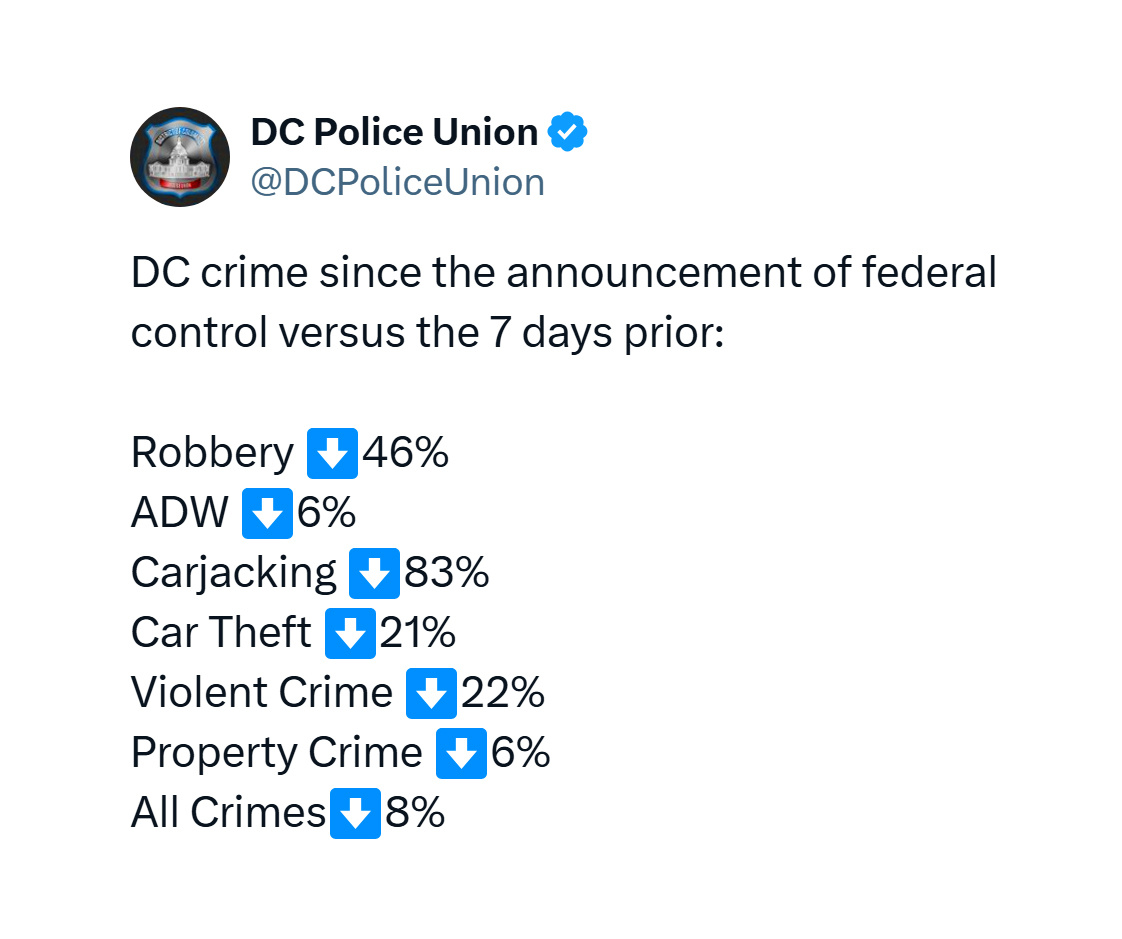Click the ADW label text
Screen dimensions: 1122x939
coord(180,512)
